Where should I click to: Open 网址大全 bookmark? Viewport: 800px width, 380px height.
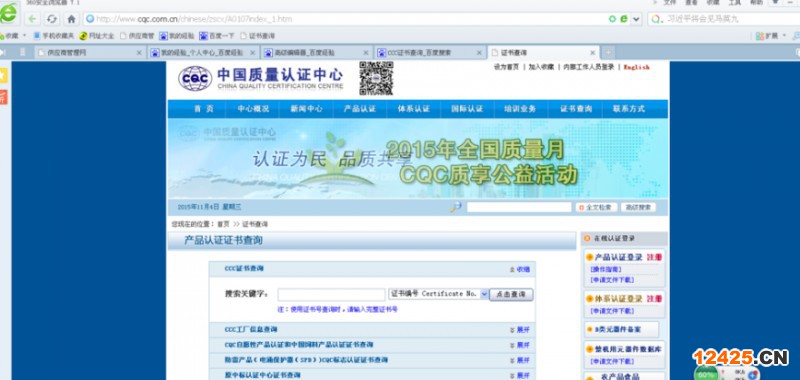(97, 36)
